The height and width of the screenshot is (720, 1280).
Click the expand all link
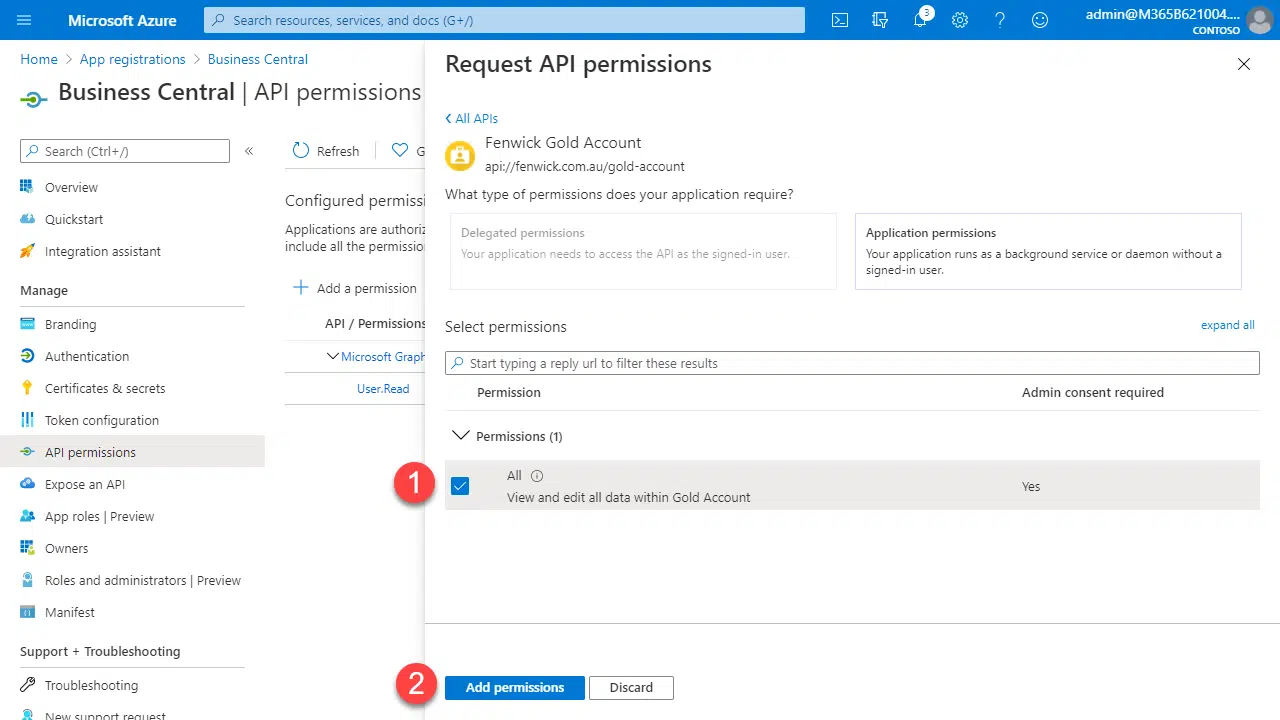point(1227,325)
